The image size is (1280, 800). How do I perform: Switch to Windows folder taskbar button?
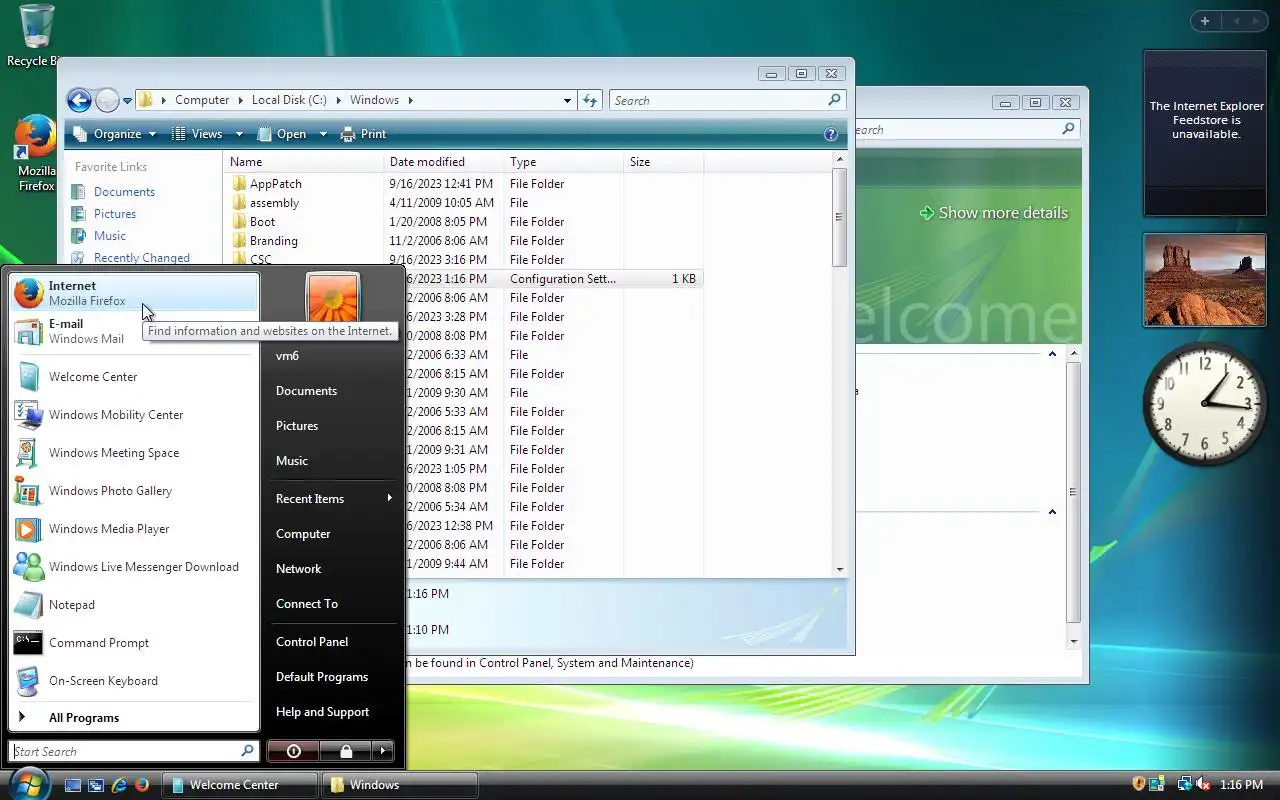tap(400, 785)
